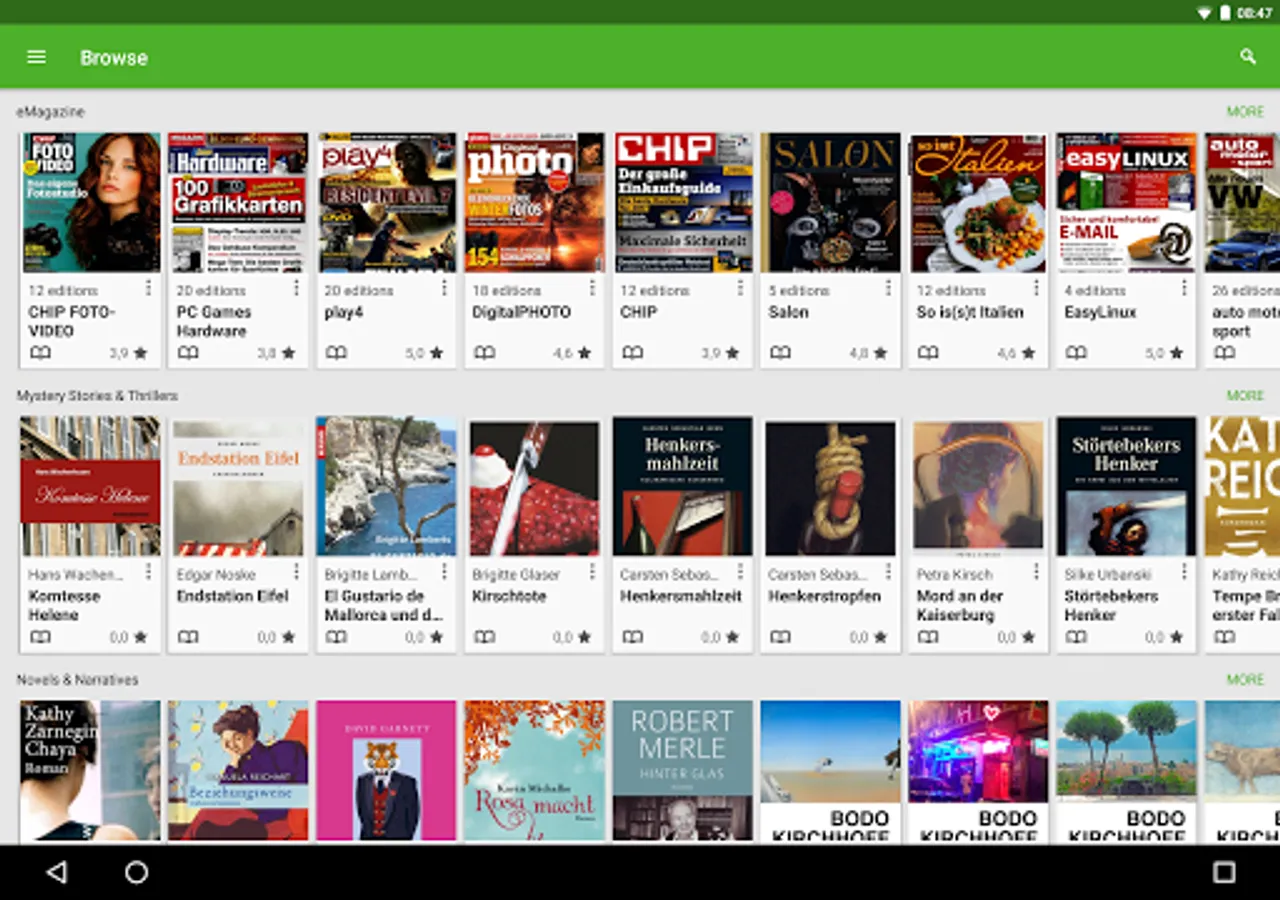The height and width of the screenshot is (900, 1280).
Task: Open Kathy Zarnegin Chaya novel cover
Action: (x=90, y=770)
